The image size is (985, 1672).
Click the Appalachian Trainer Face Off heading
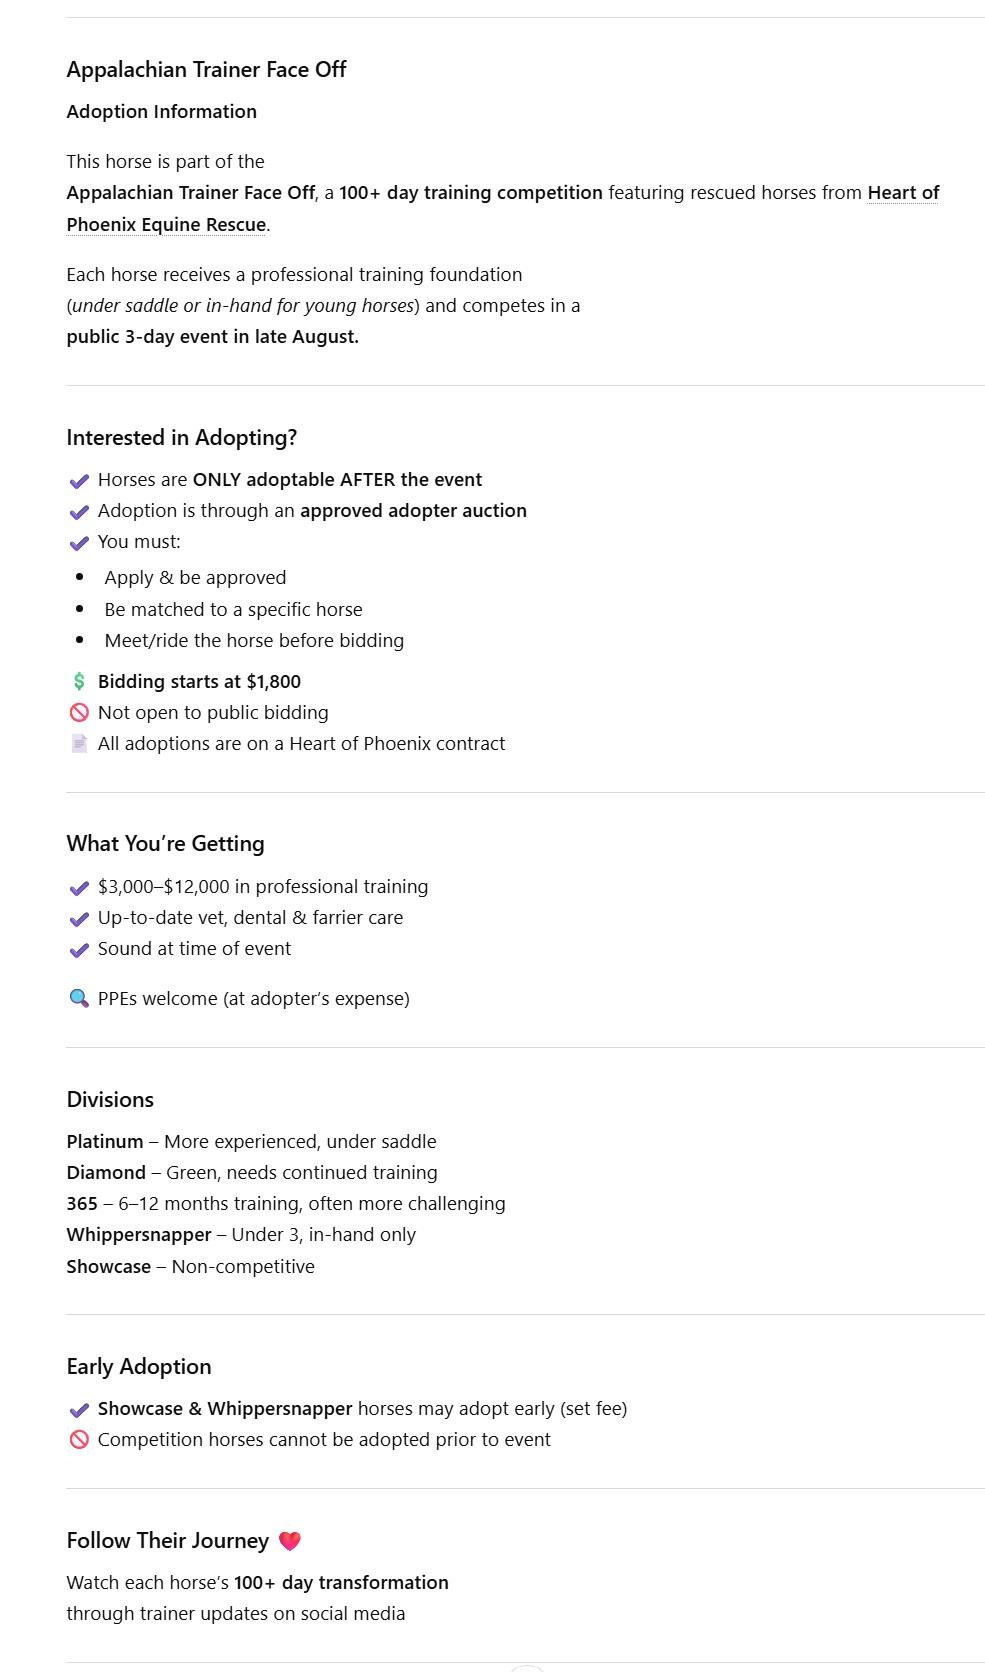[206, 70]
